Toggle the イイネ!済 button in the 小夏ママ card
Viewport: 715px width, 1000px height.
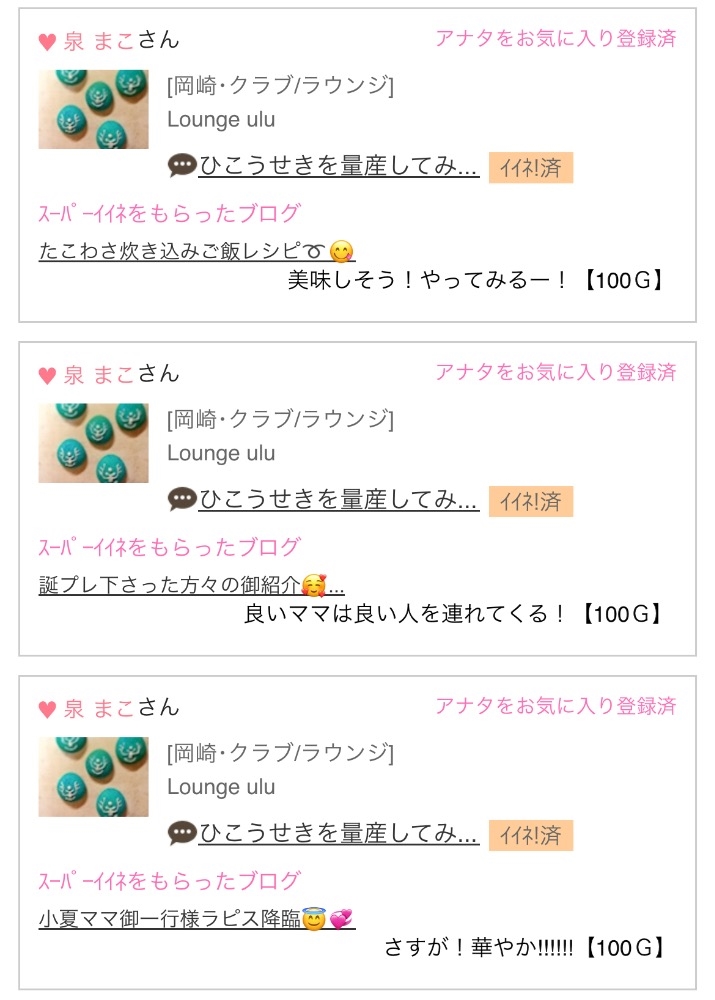coord(530,836)
